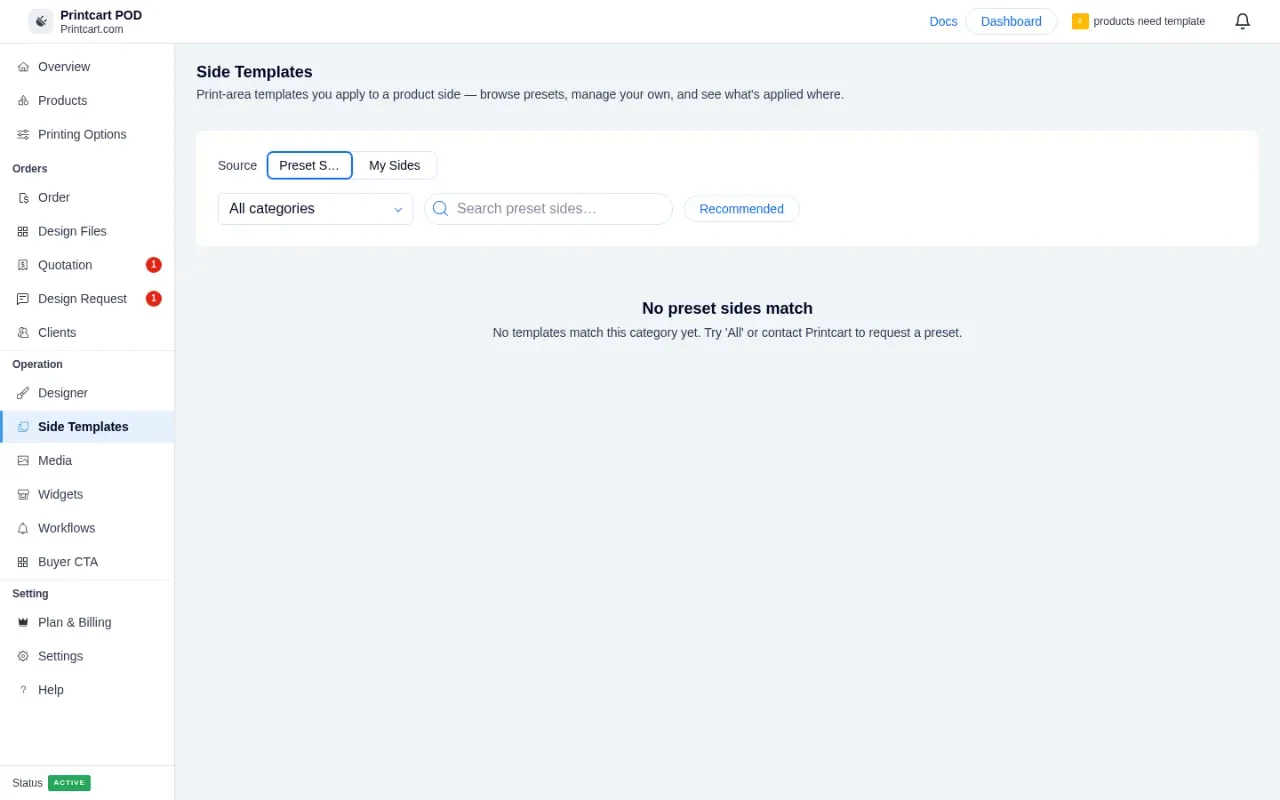Click the 'Setting' section label
This screenshot has height=800, width=1280.
click(x=30, y=594)
